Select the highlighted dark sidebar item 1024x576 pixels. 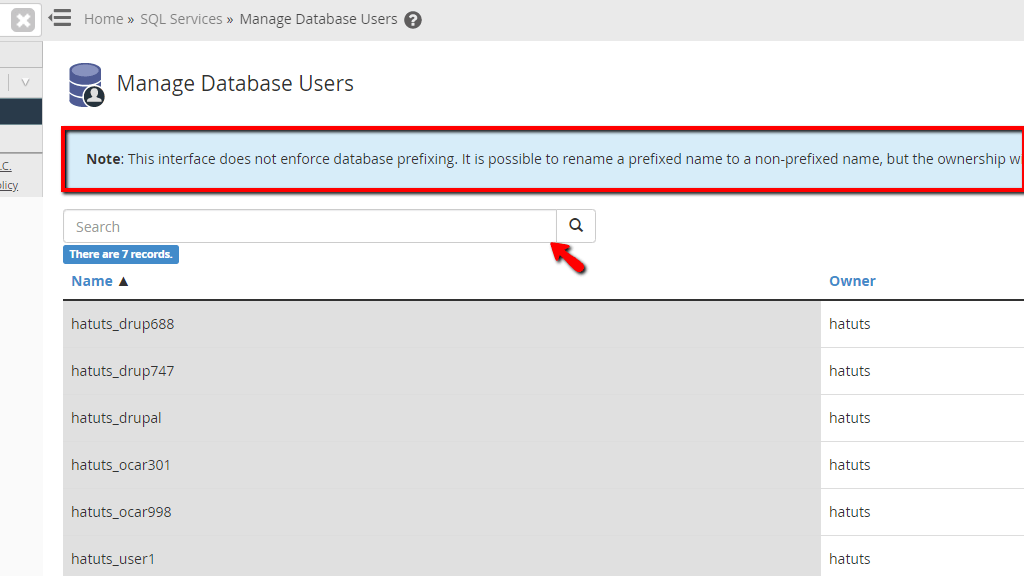coord(21,112)
